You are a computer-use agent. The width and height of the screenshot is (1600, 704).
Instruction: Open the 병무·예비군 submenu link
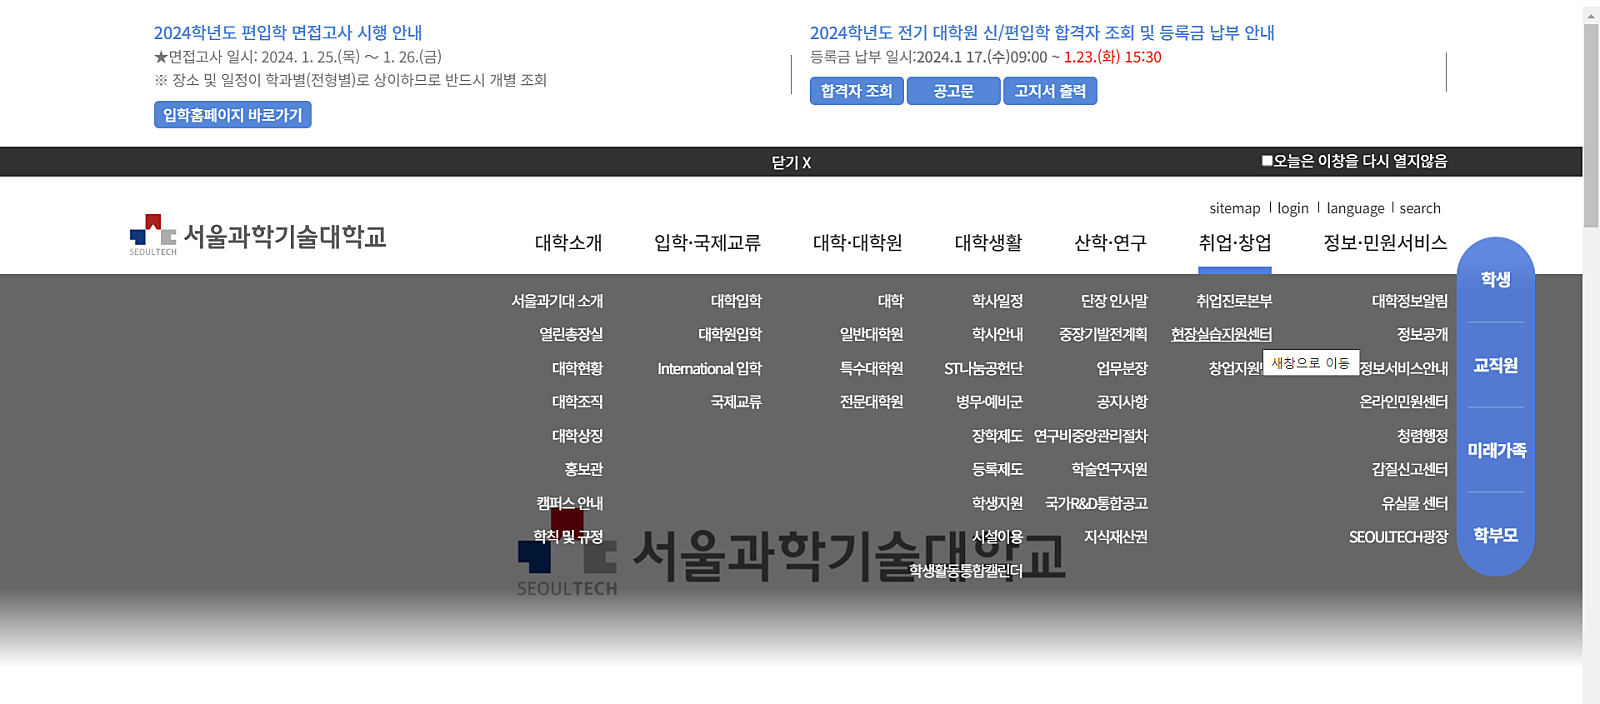(989, 401)
